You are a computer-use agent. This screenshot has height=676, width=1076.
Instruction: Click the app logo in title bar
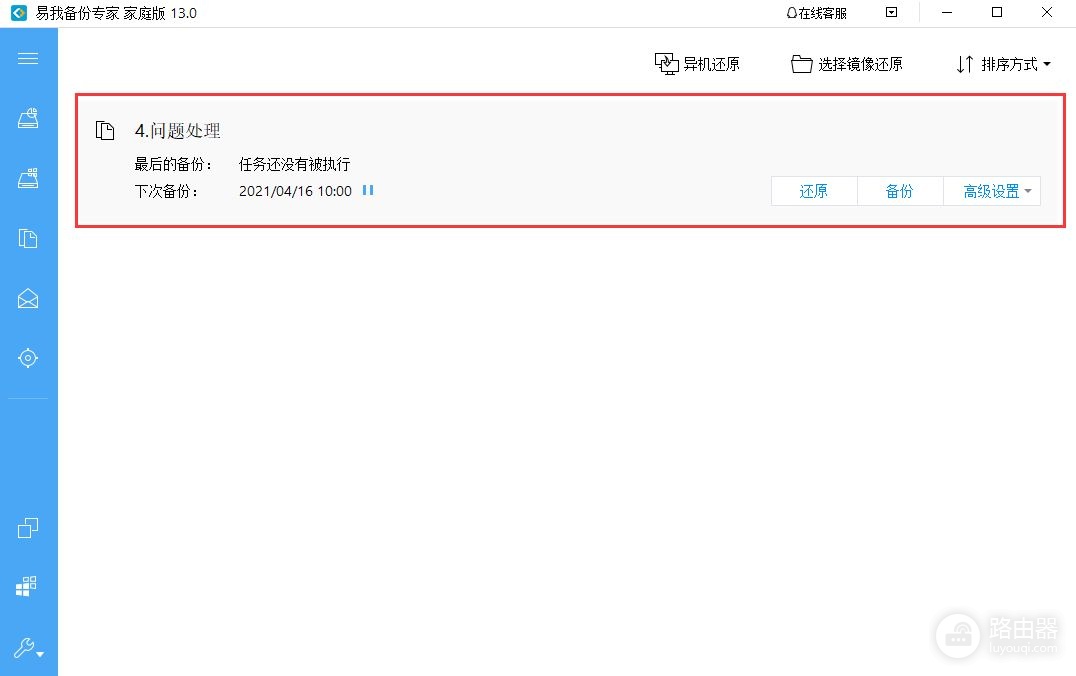click(x=19, y=13)
